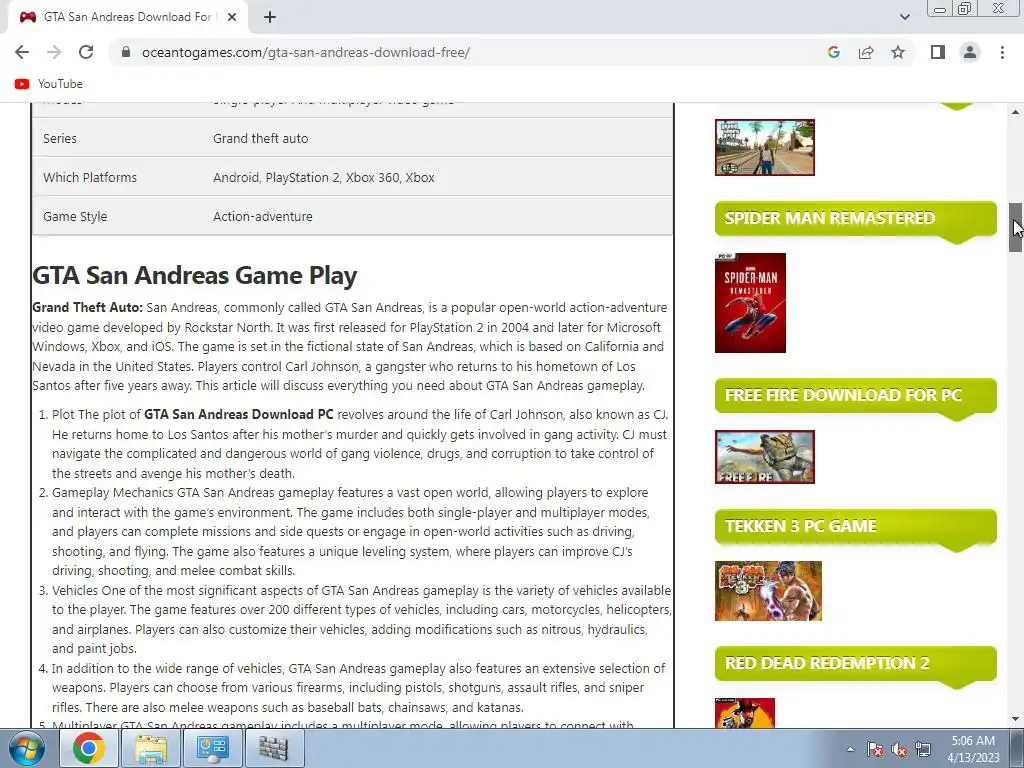Share this page icon

coord(866,52)
